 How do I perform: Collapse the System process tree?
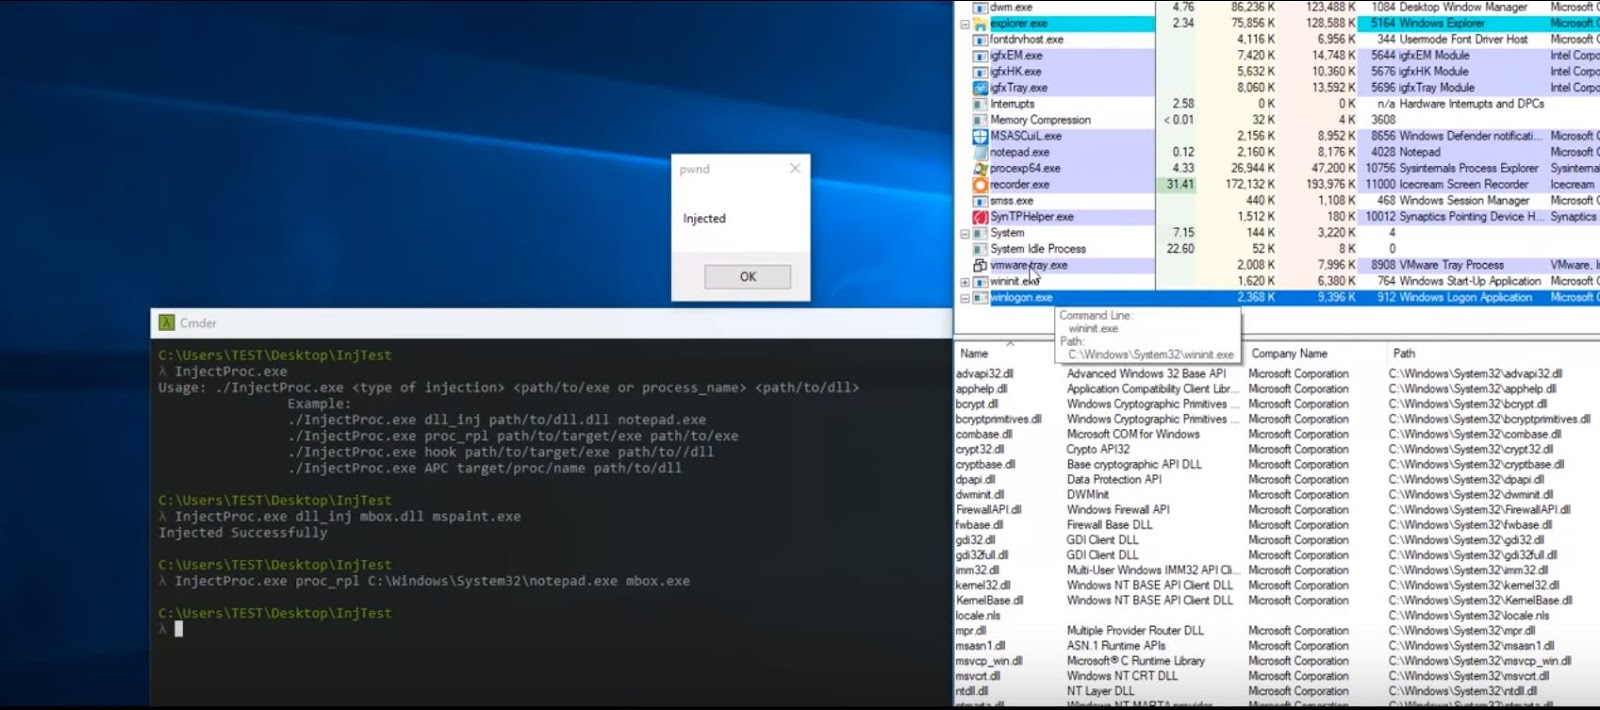(x=965, y=233)
